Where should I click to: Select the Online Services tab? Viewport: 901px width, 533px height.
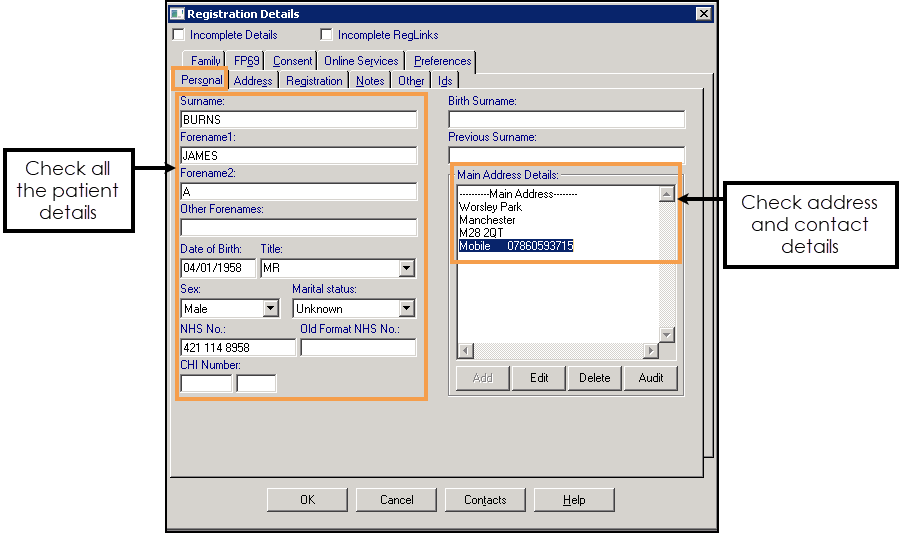pos(361,61)
